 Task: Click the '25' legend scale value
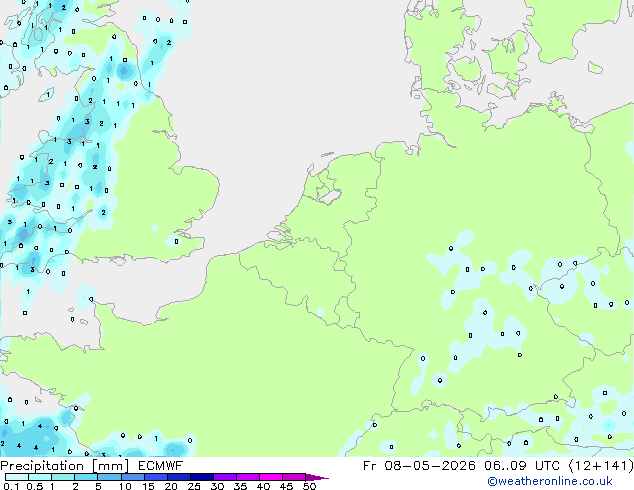pyautogui.click(x=194, y=486)
